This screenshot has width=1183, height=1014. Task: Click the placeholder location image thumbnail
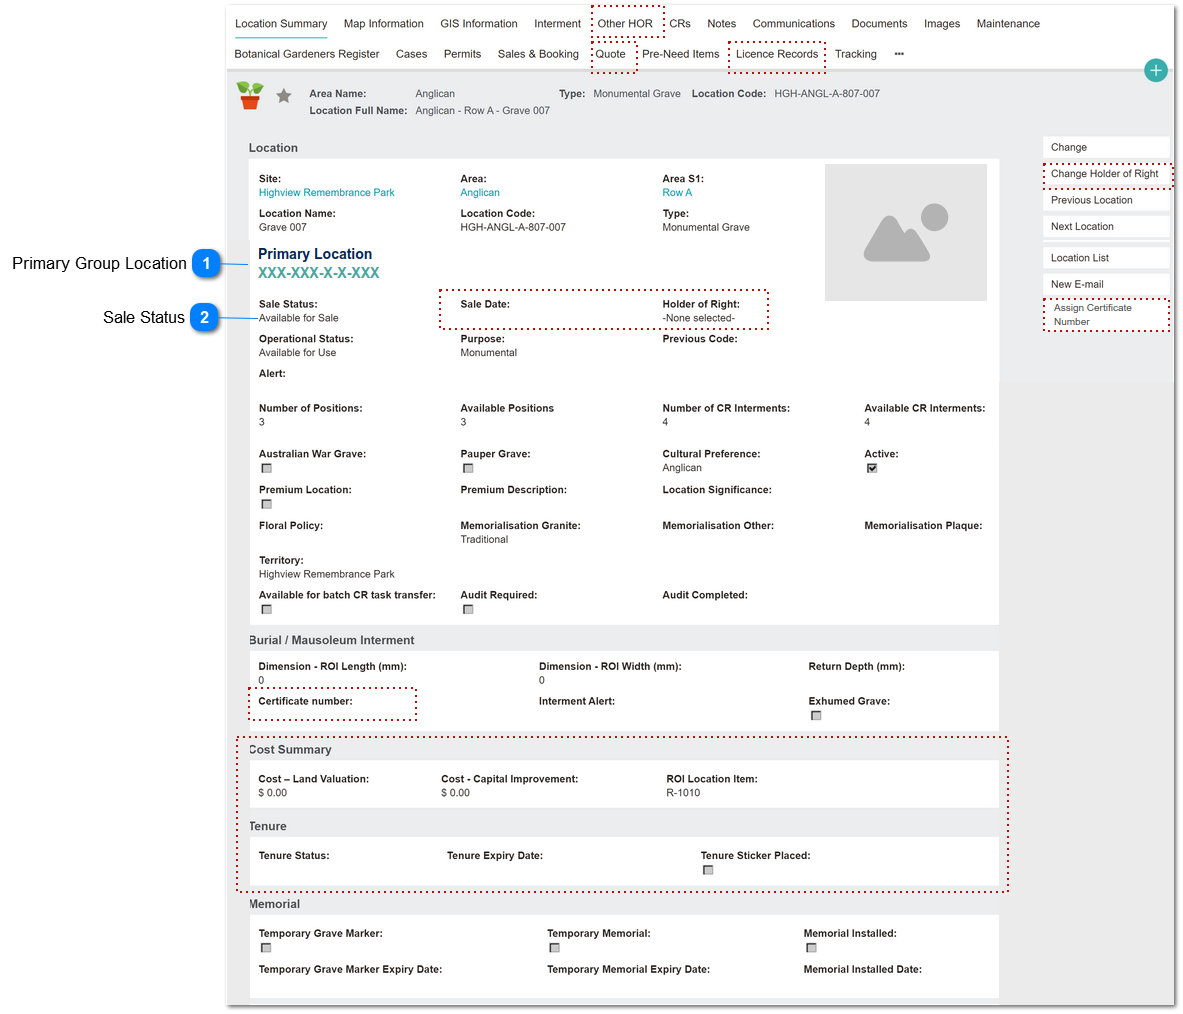tap(905, 232)
